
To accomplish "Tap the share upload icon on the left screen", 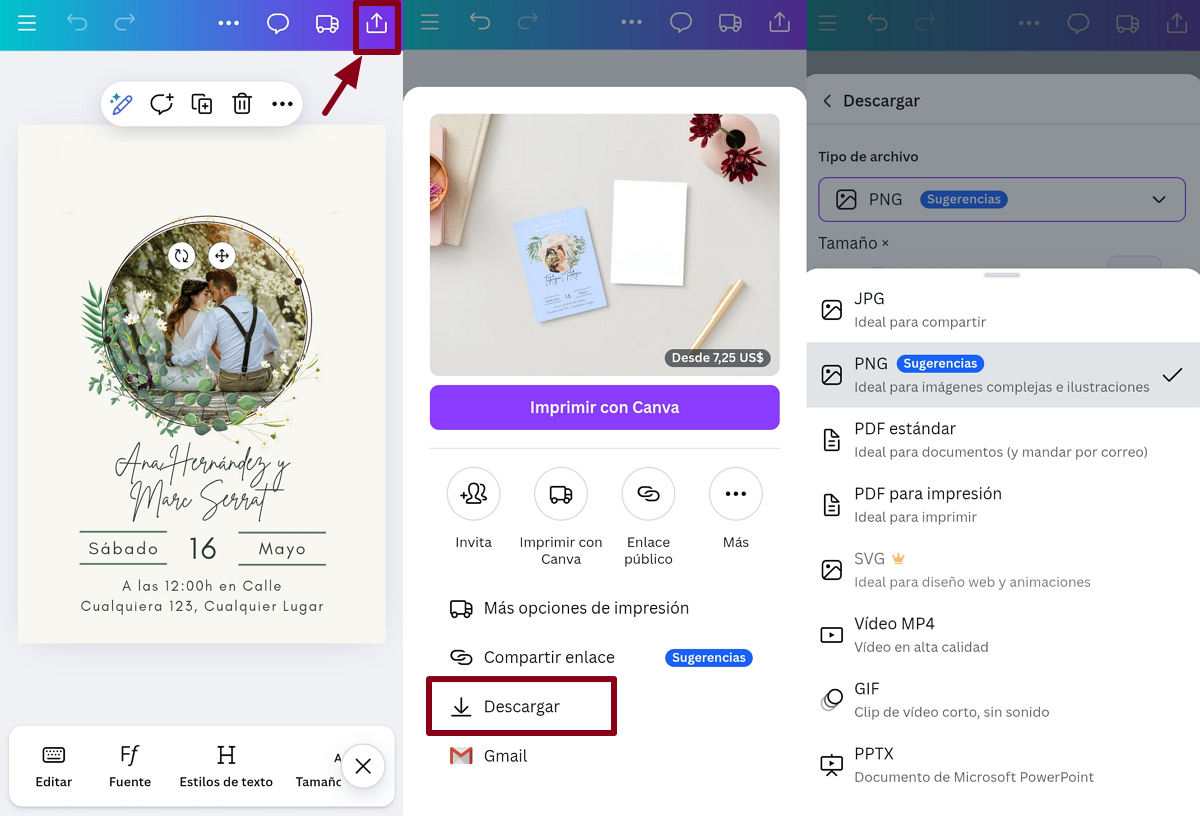I will (376, 23).
